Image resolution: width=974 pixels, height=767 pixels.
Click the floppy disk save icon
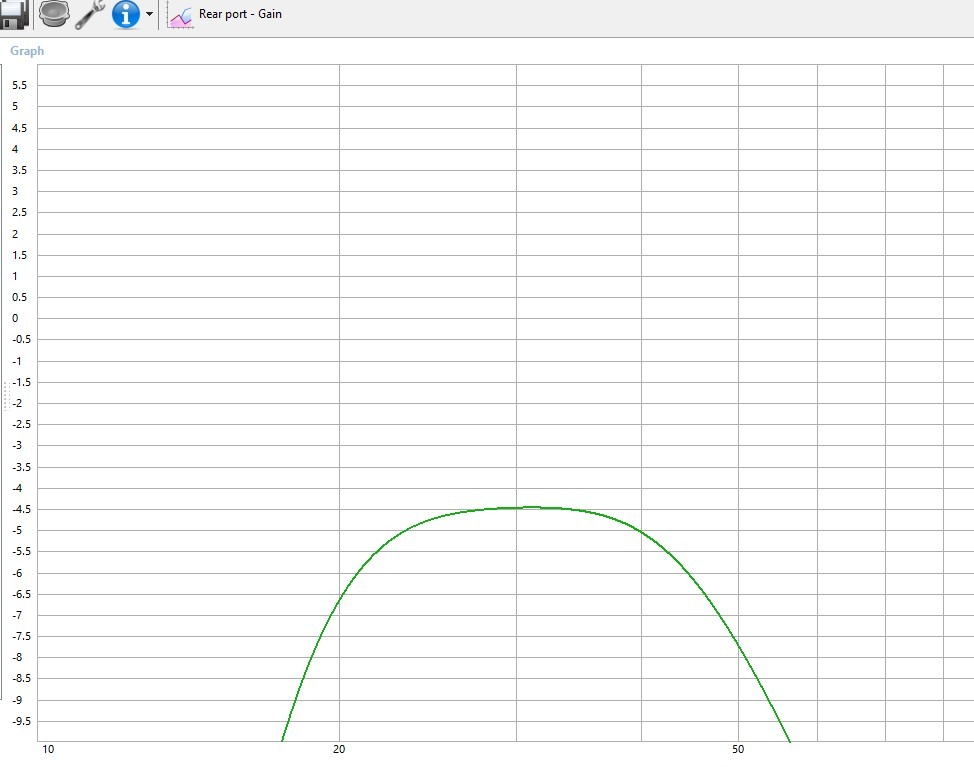coord(14,14)
